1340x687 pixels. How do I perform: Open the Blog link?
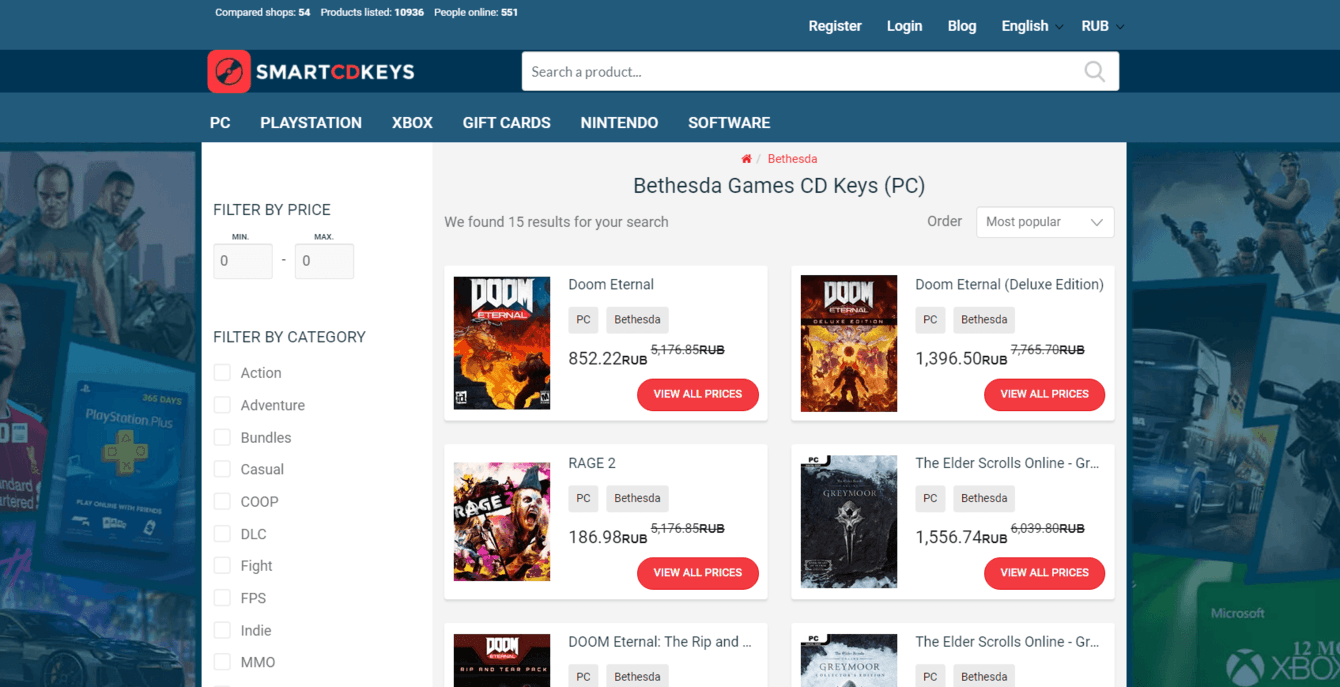[x=962, y=26]
